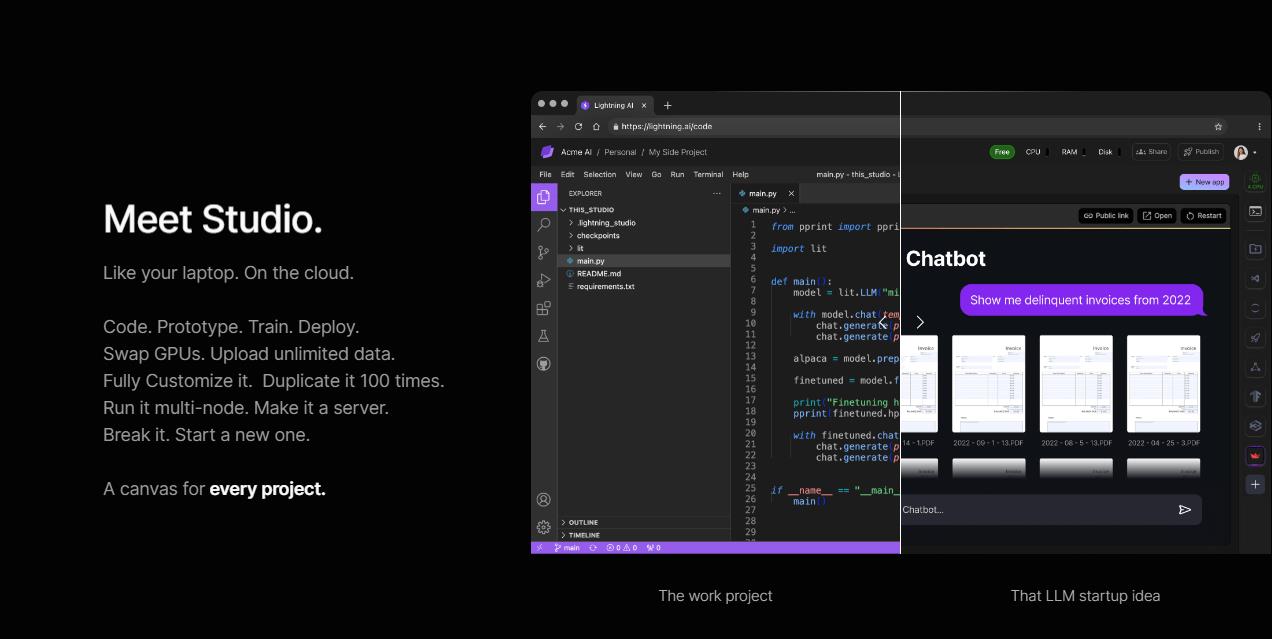This screenshot has height=639, width=1272.
Task: Click the sync changes icon in the status bar
Action: coord(593,548)
